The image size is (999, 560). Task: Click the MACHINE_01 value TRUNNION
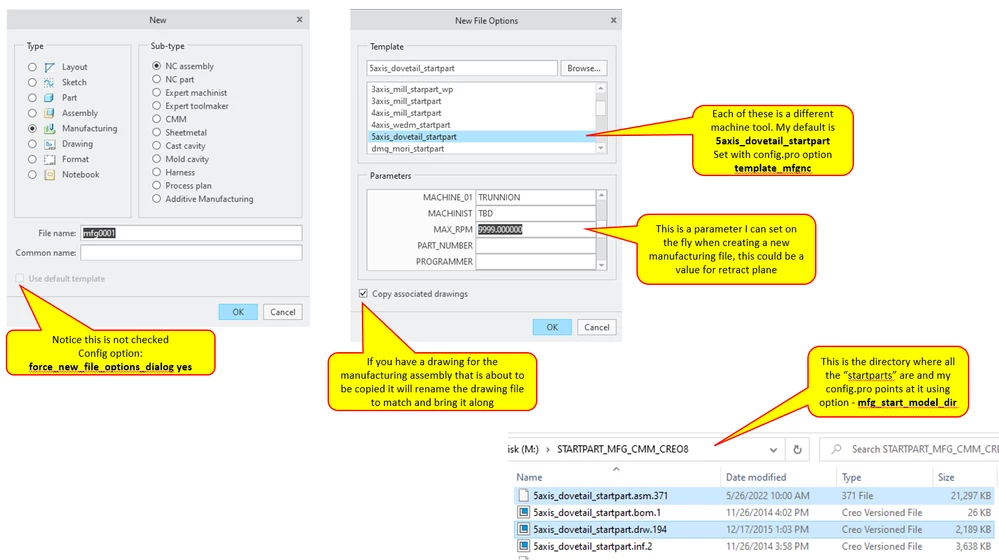coord(535,197)
